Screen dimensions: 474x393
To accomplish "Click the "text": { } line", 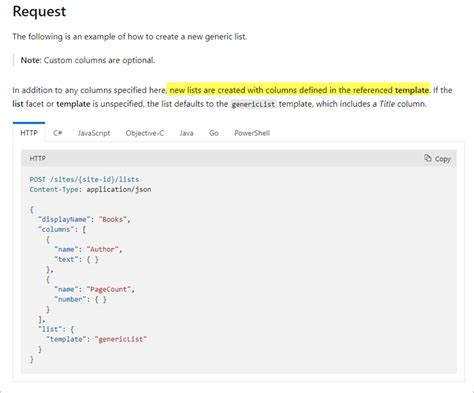I will 76,259.
